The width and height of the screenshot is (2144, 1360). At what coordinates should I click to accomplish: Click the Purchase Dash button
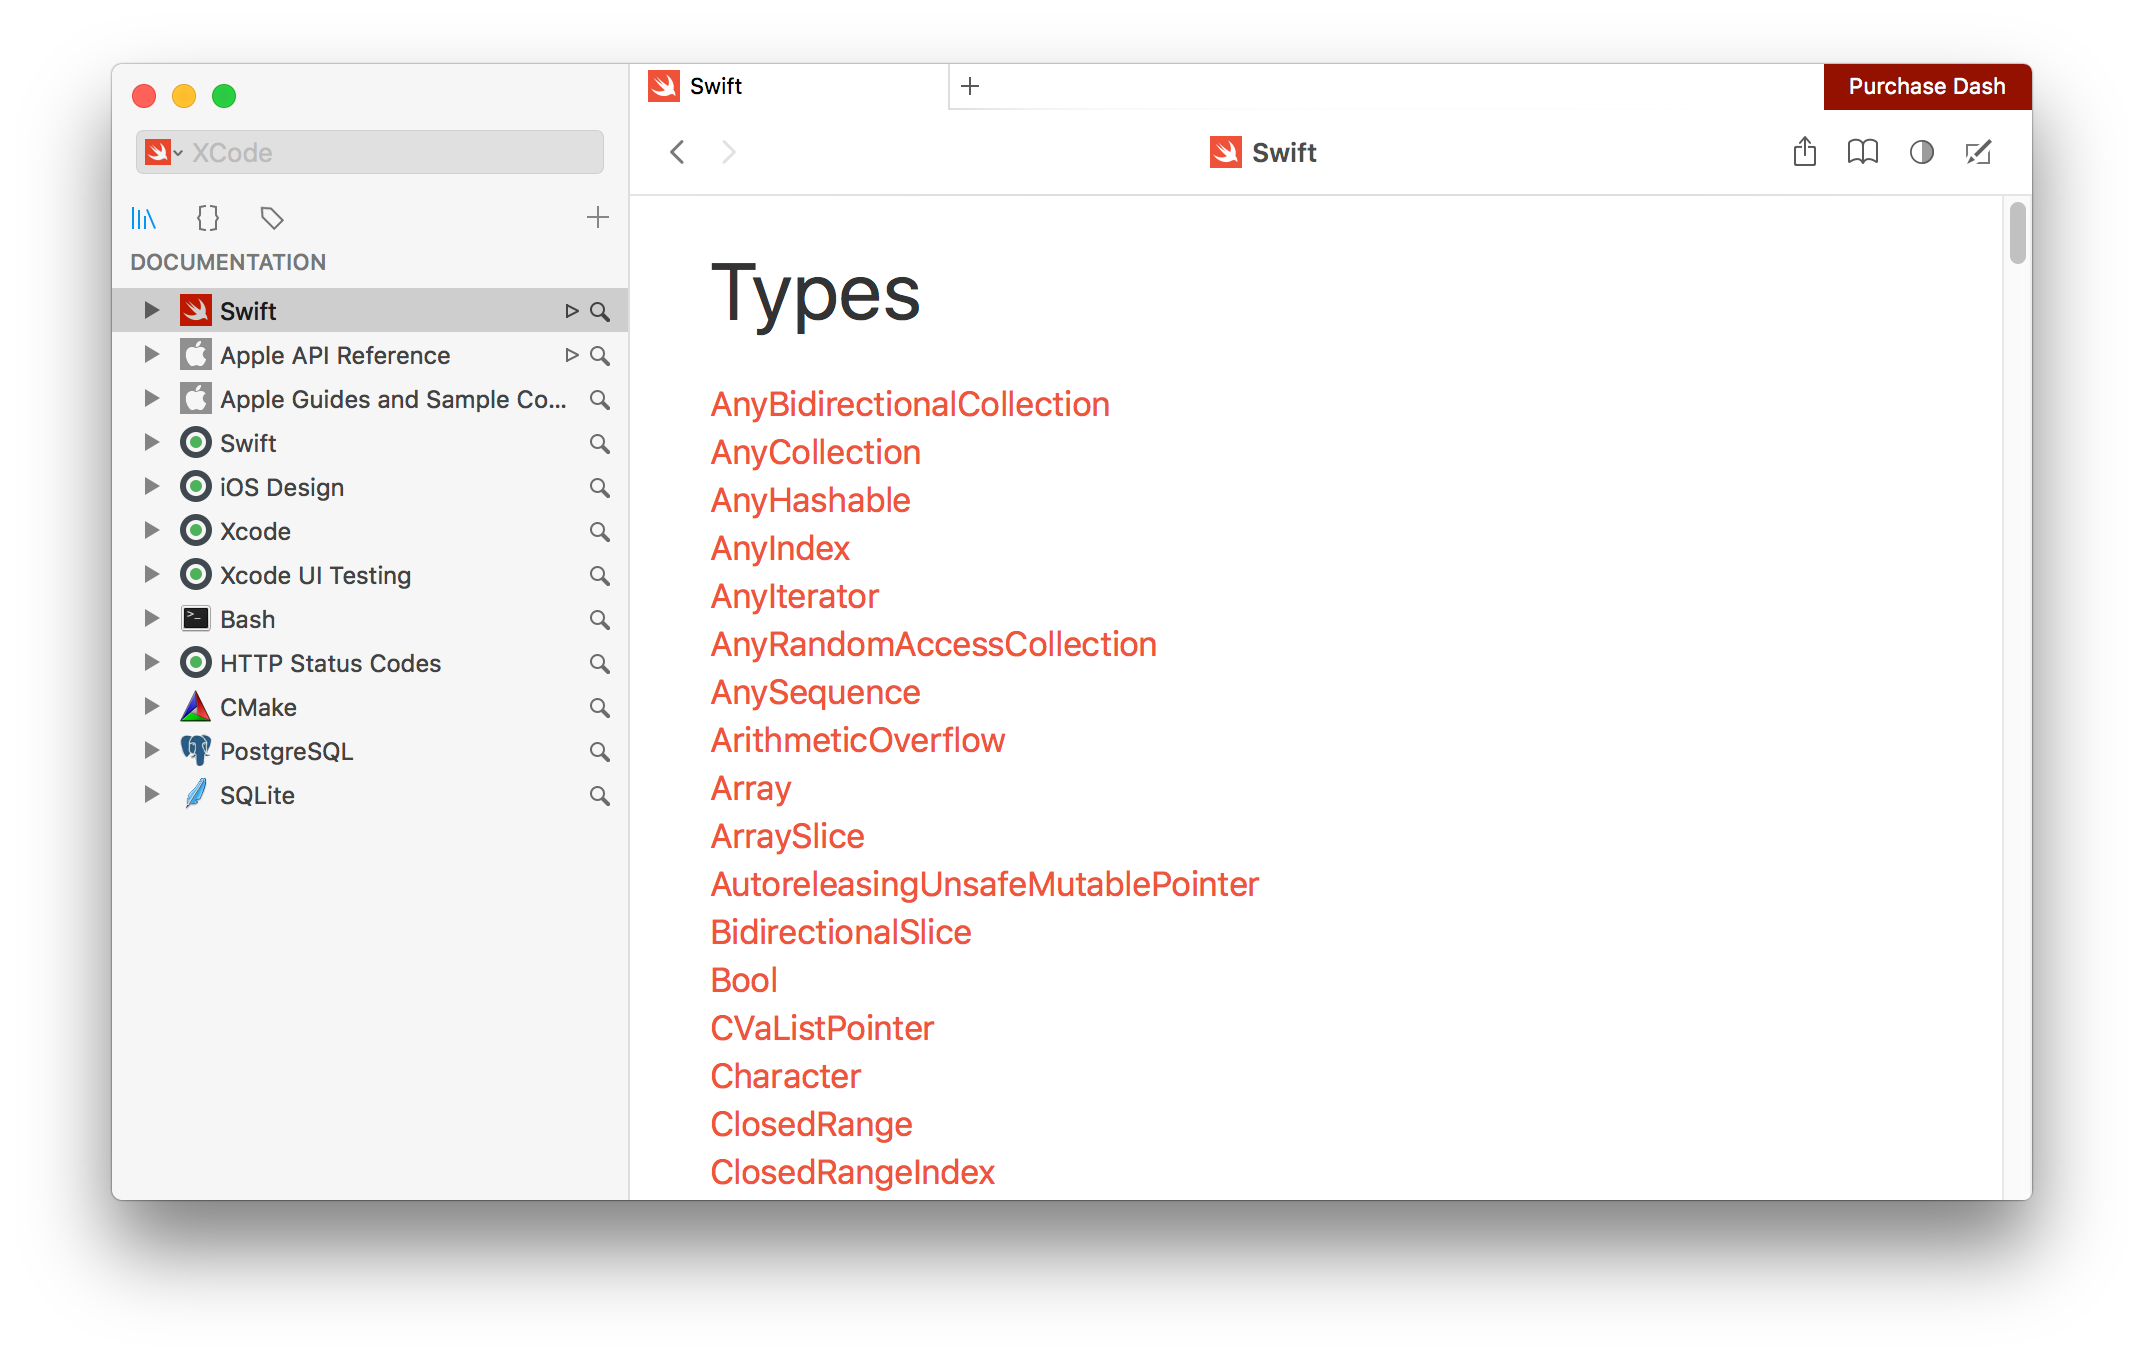[1926, 86]
